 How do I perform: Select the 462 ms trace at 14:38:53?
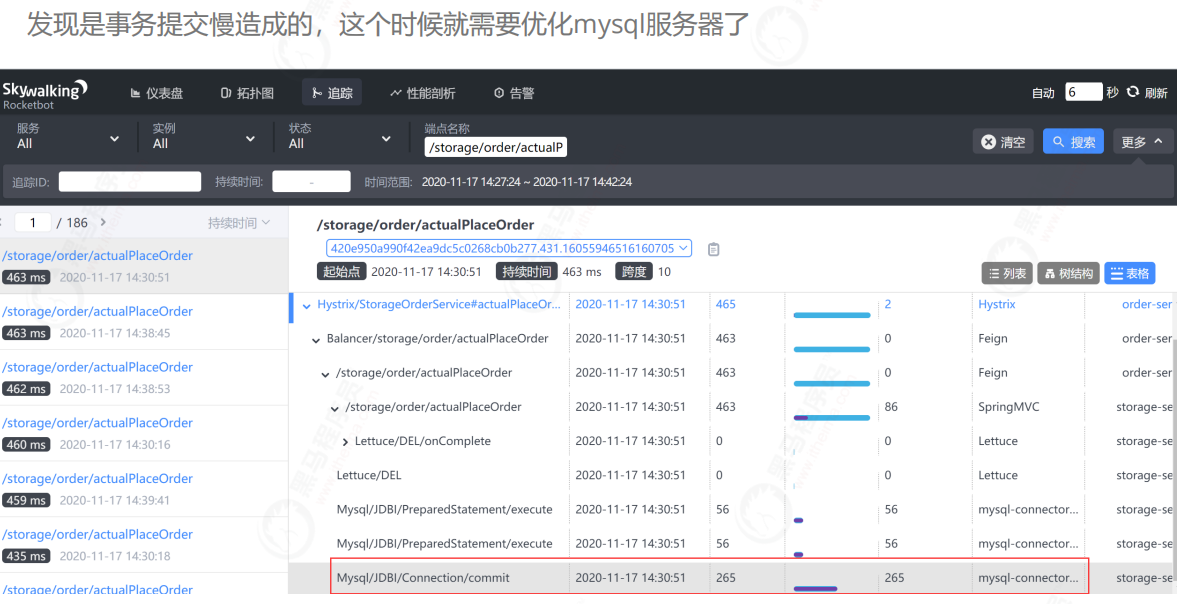(x=144, y=377)
